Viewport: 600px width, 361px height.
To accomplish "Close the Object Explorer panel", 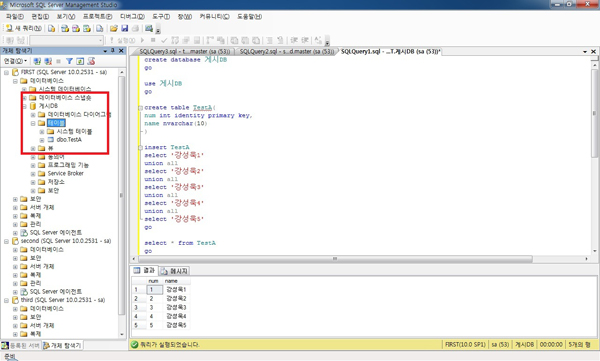I will pos(121,51).
